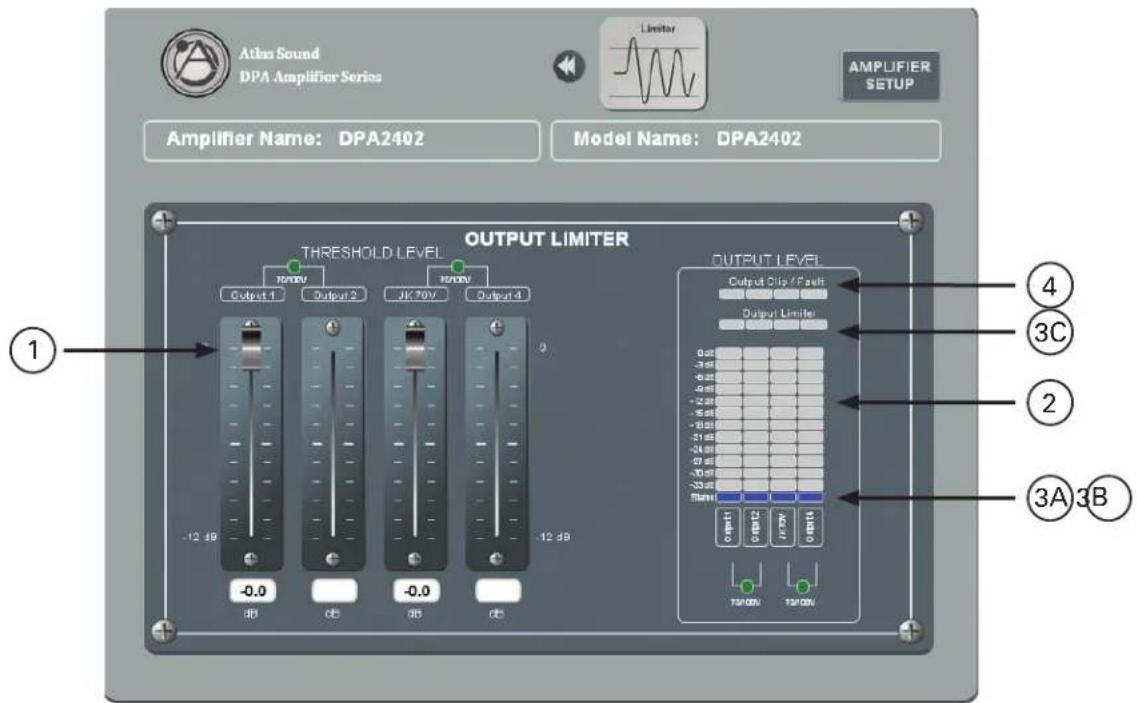
Task: Click Output Clip / Fault indicator for Output 2
Action: pyautogui.click(x=758, y=295)
